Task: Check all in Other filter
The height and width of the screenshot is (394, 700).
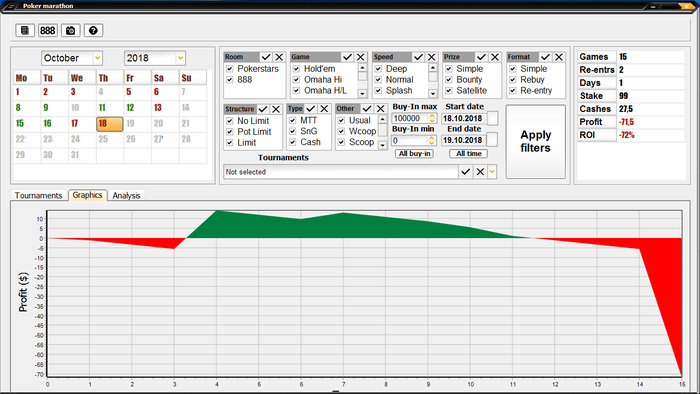Action: [x=367, y=108]
